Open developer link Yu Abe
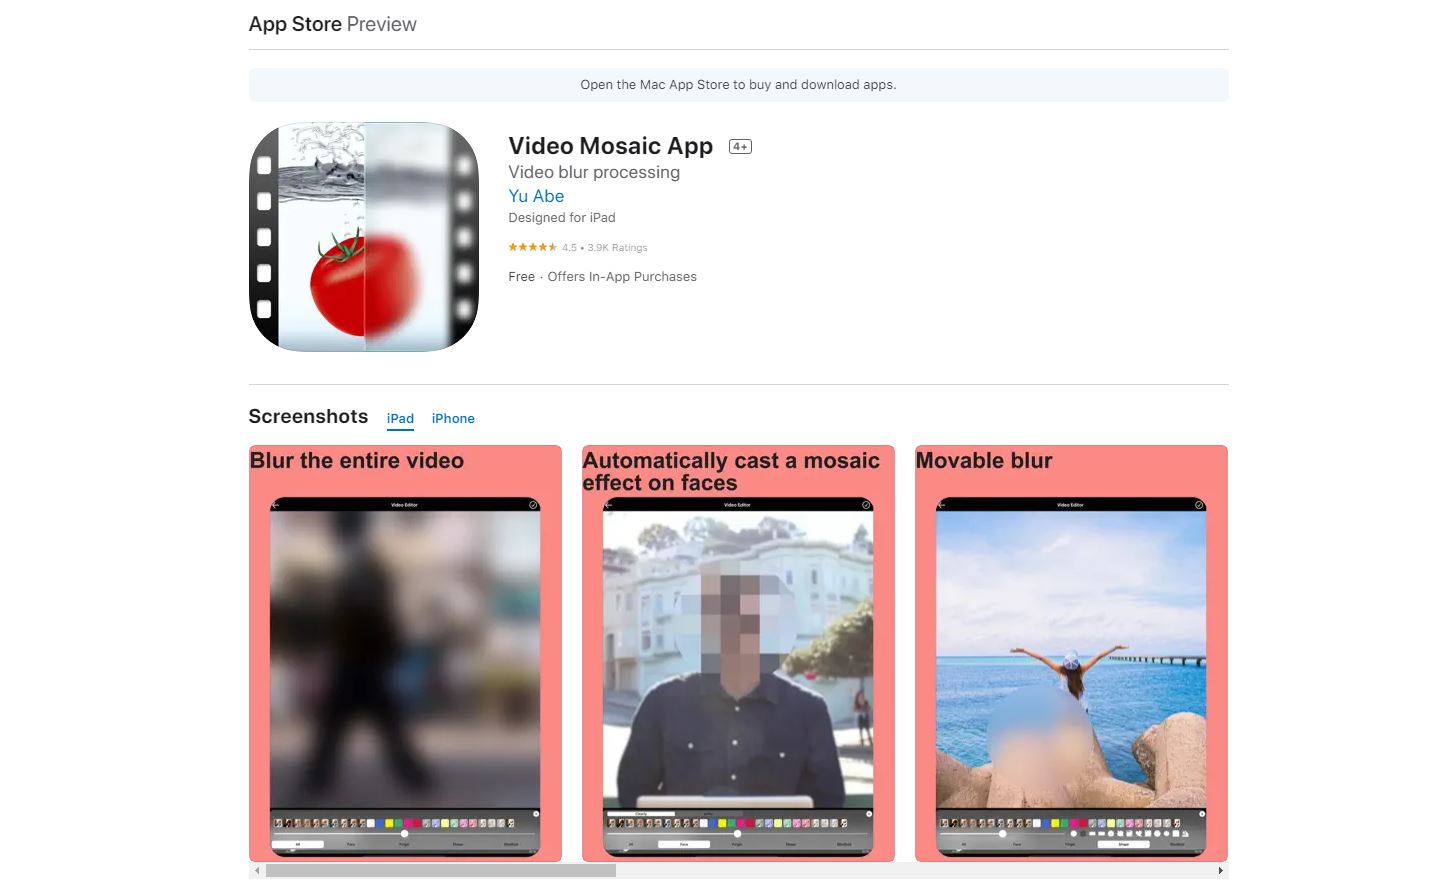Viewport: 1443px width, 884px height. [x=536, y=196]
